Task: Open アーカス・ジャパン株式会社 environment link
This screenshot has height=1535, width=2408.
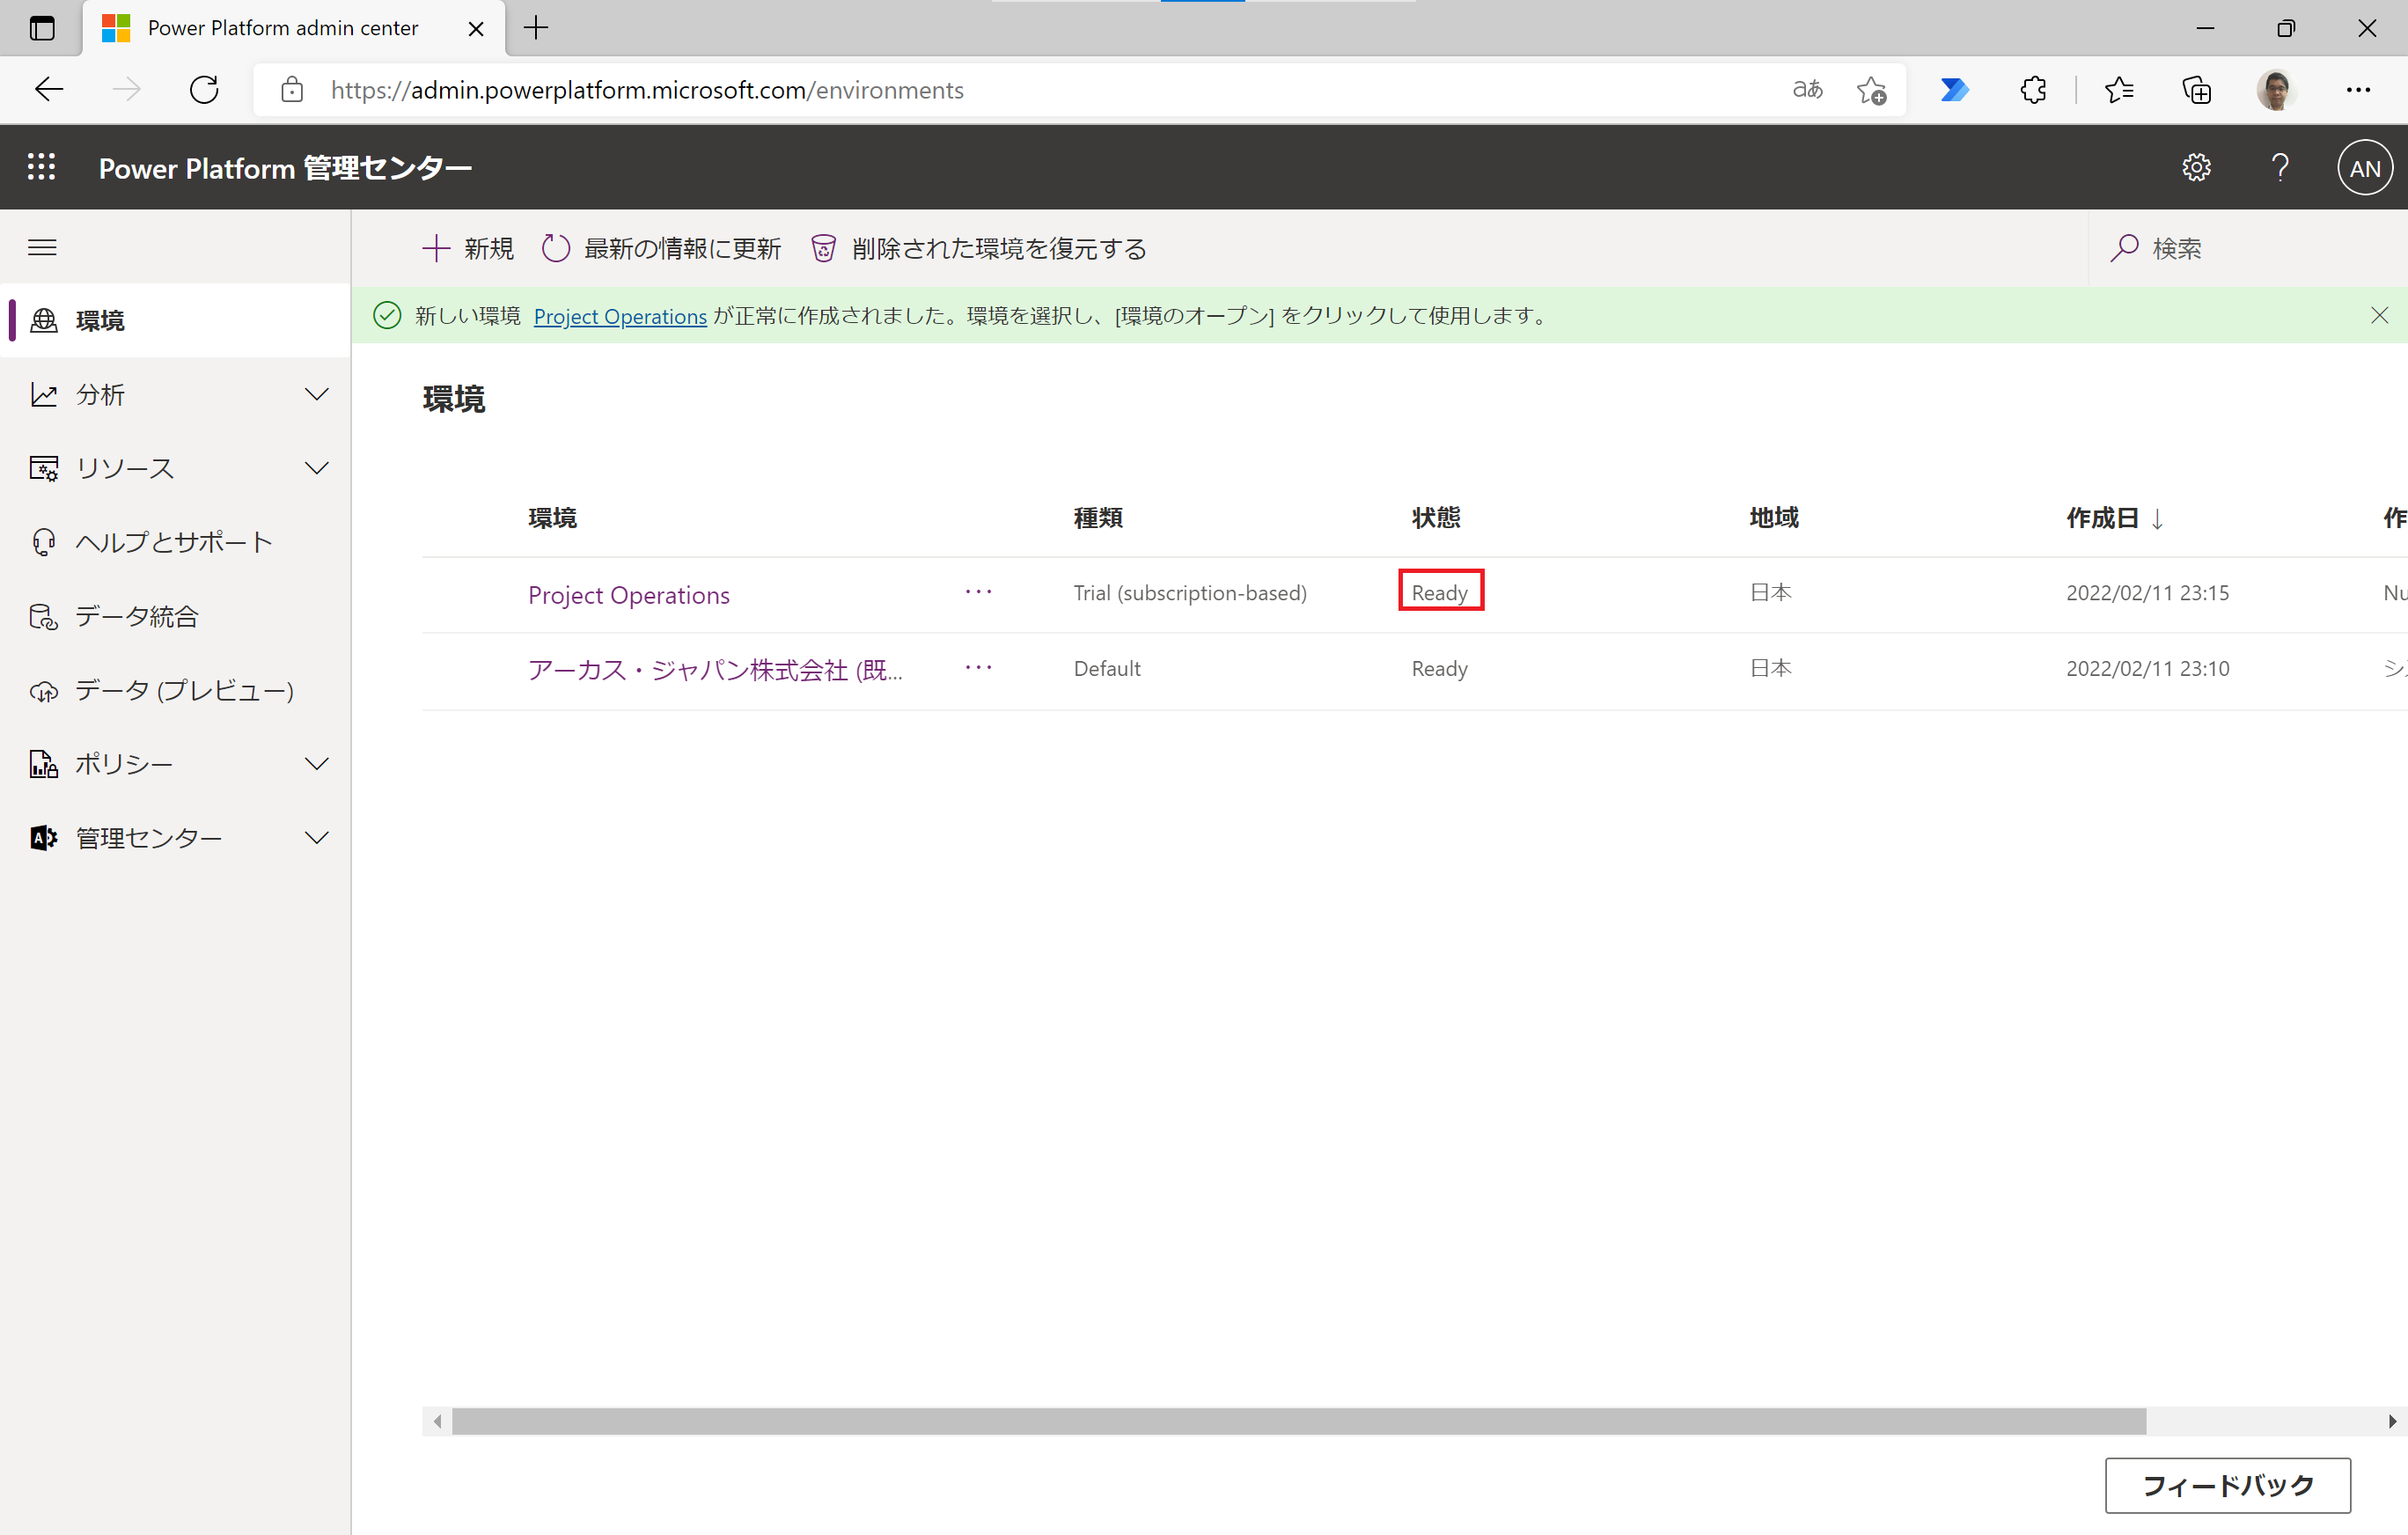Action: 715,669
